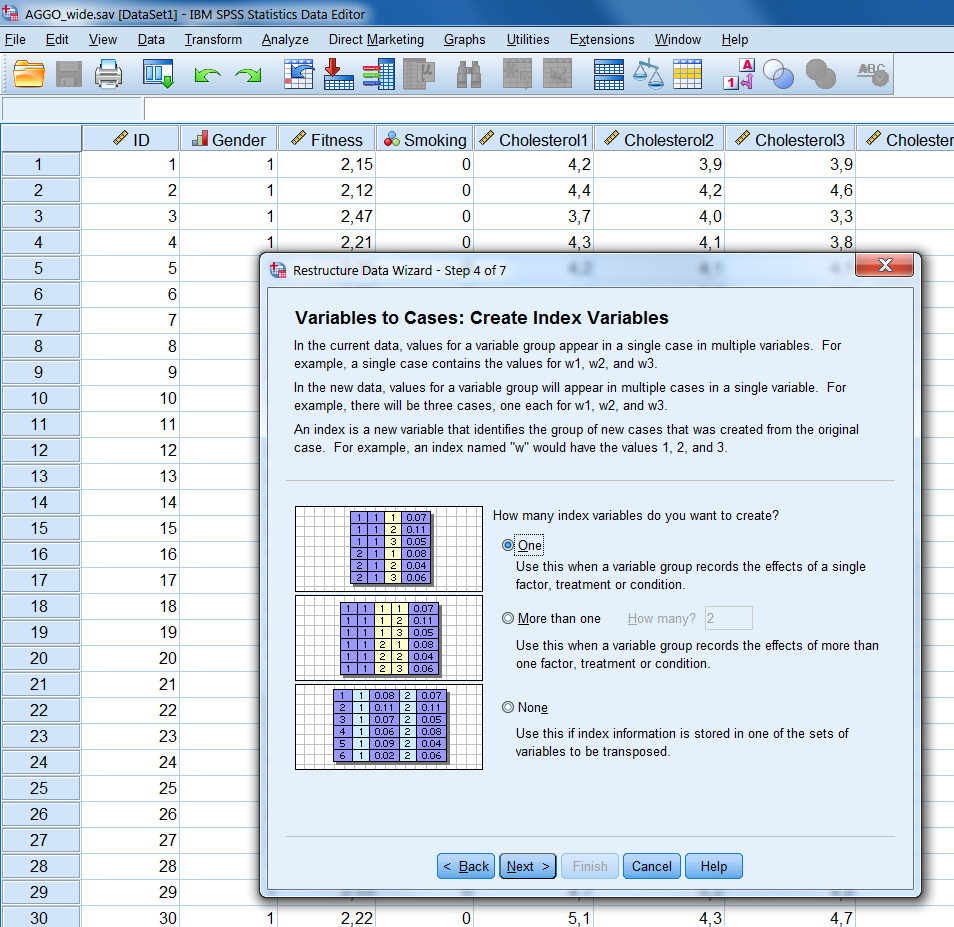Open the Graphs menu
The width and height of the screenshot is (954, 927).
(464, 39)
